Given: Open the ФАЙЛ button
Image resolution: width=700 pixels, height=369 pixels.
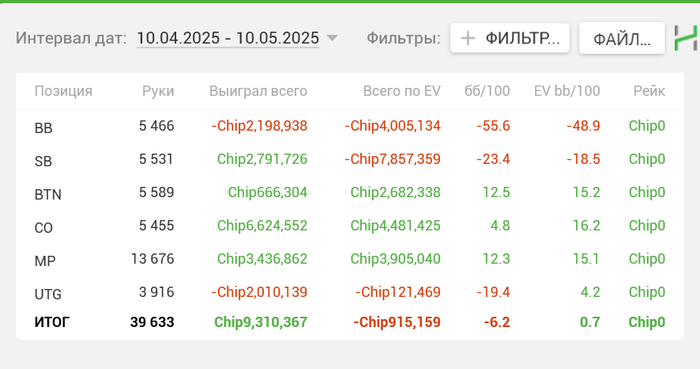Looking at the screenshot, I should (622, 38).
